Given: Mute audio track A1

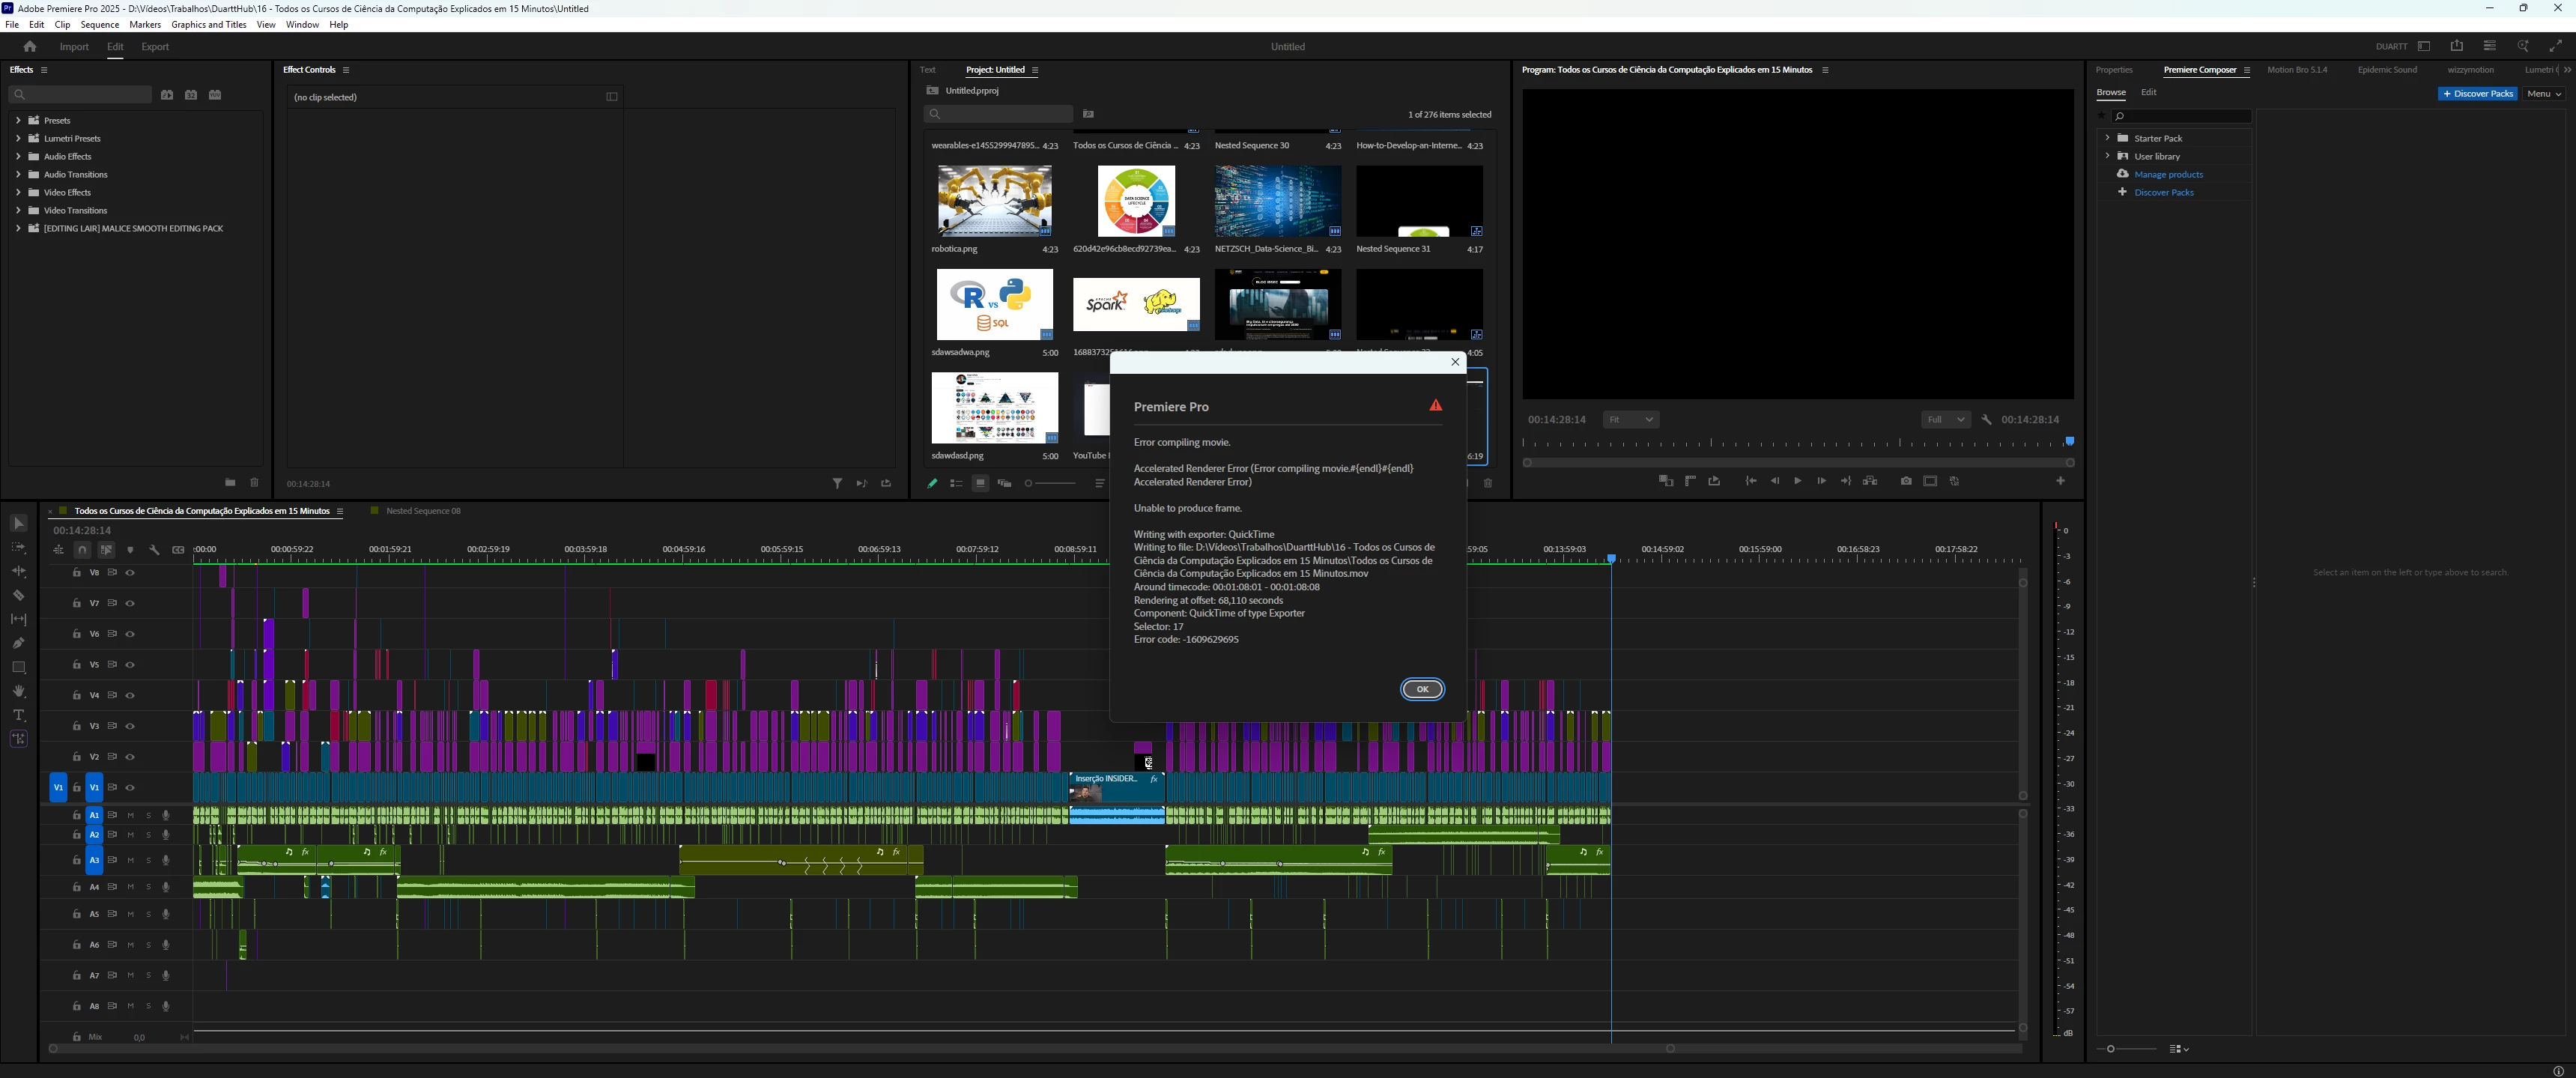Looking at the screenshot, I should tap(130, 816).
